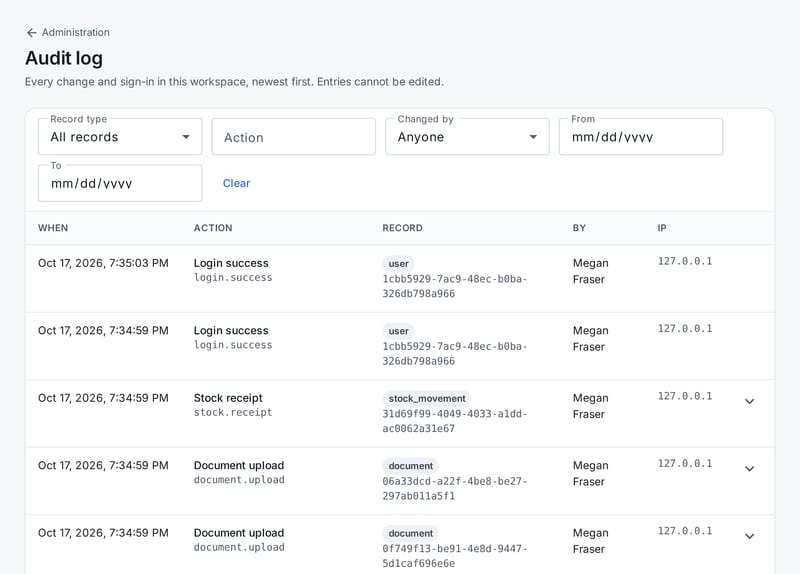The image size is (800, 574).
Task: Click the ACTION column header
Action: click(x=213, y=228)
